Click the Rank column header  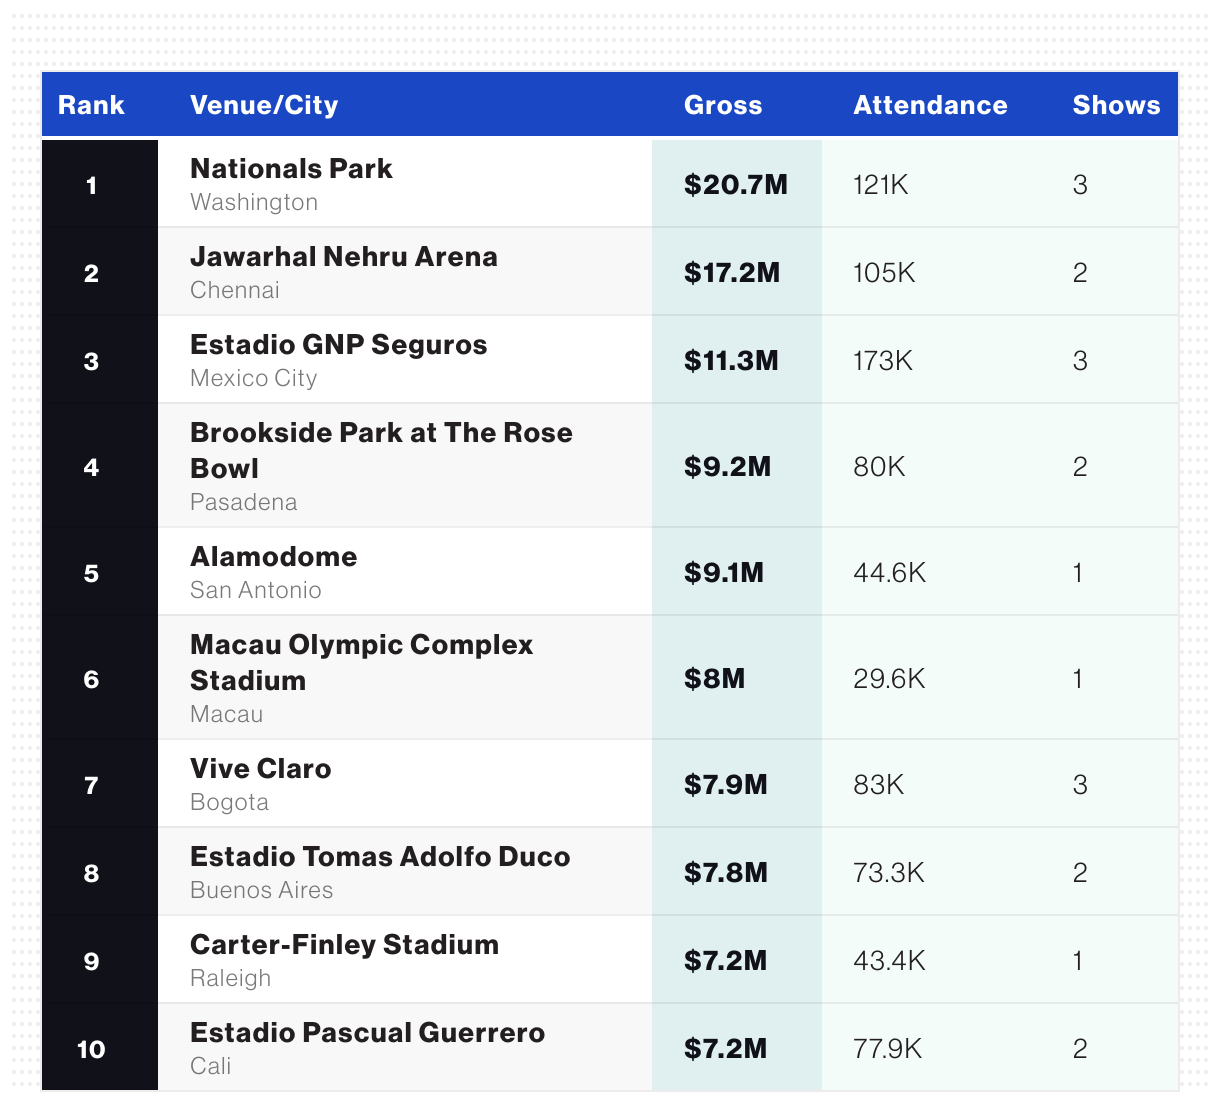pos(91,105)
